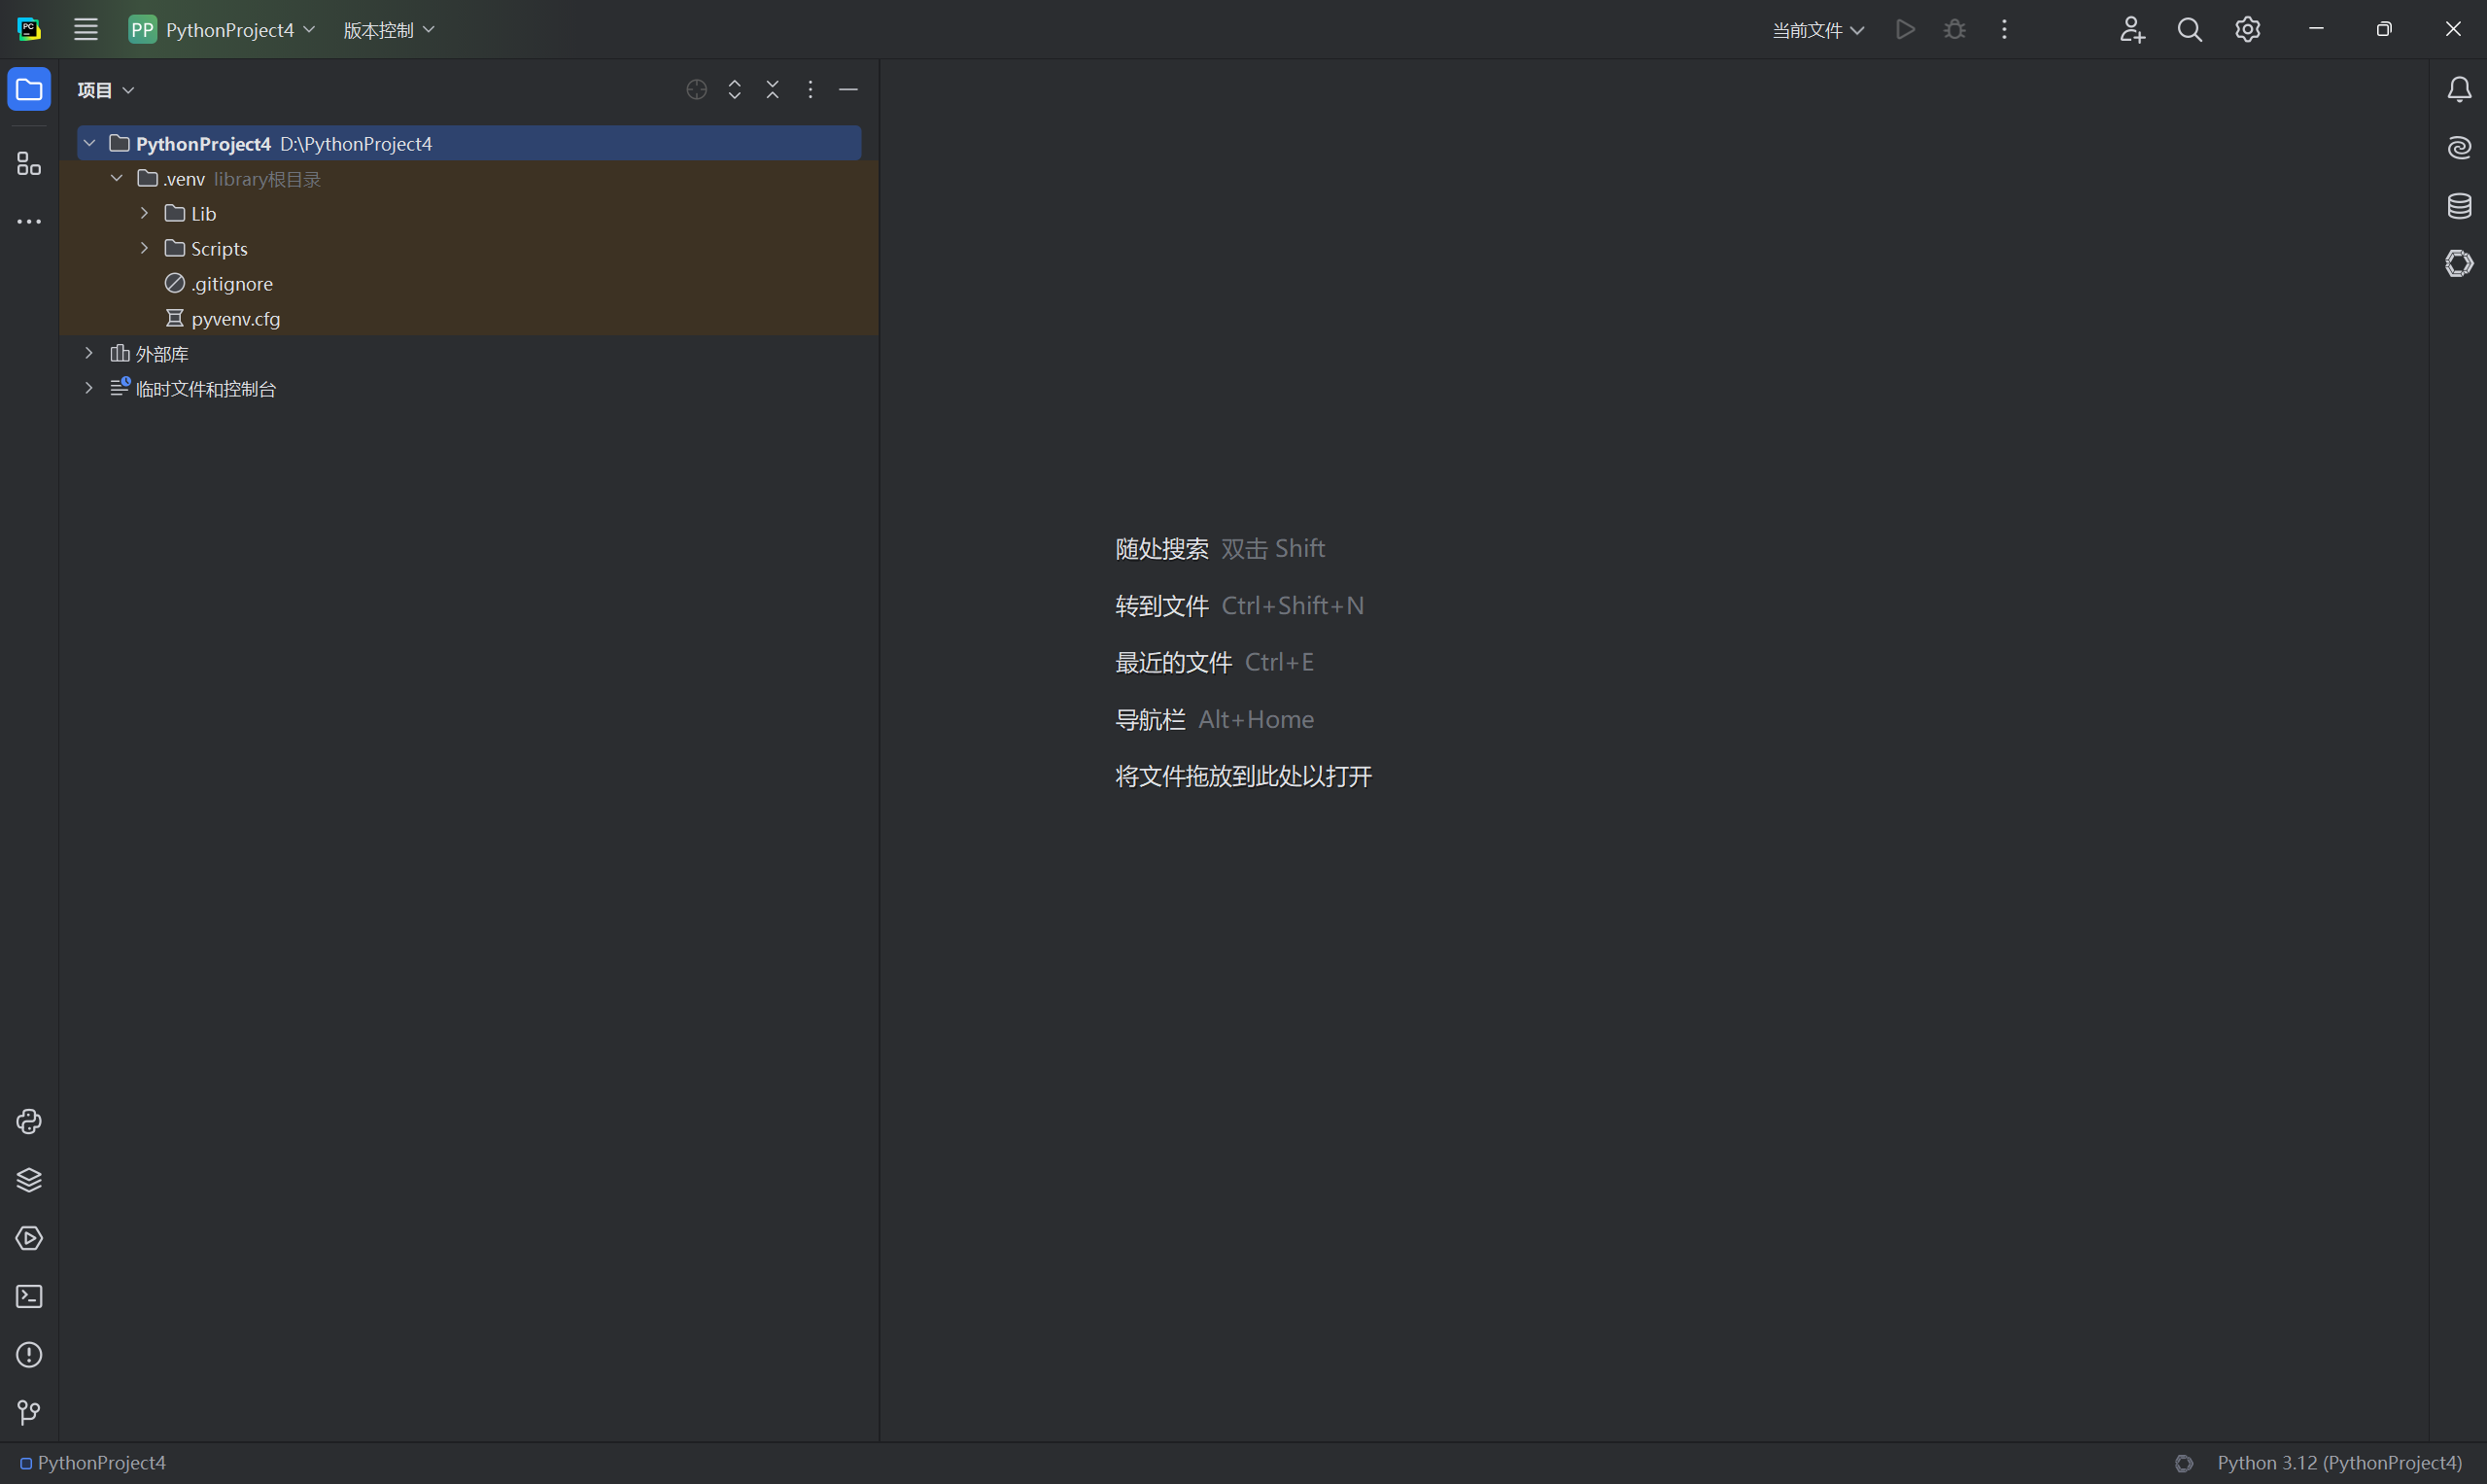Open the main hamburger menu
This screenshot has height=1484, width=2487.
(x=86, y=30)
